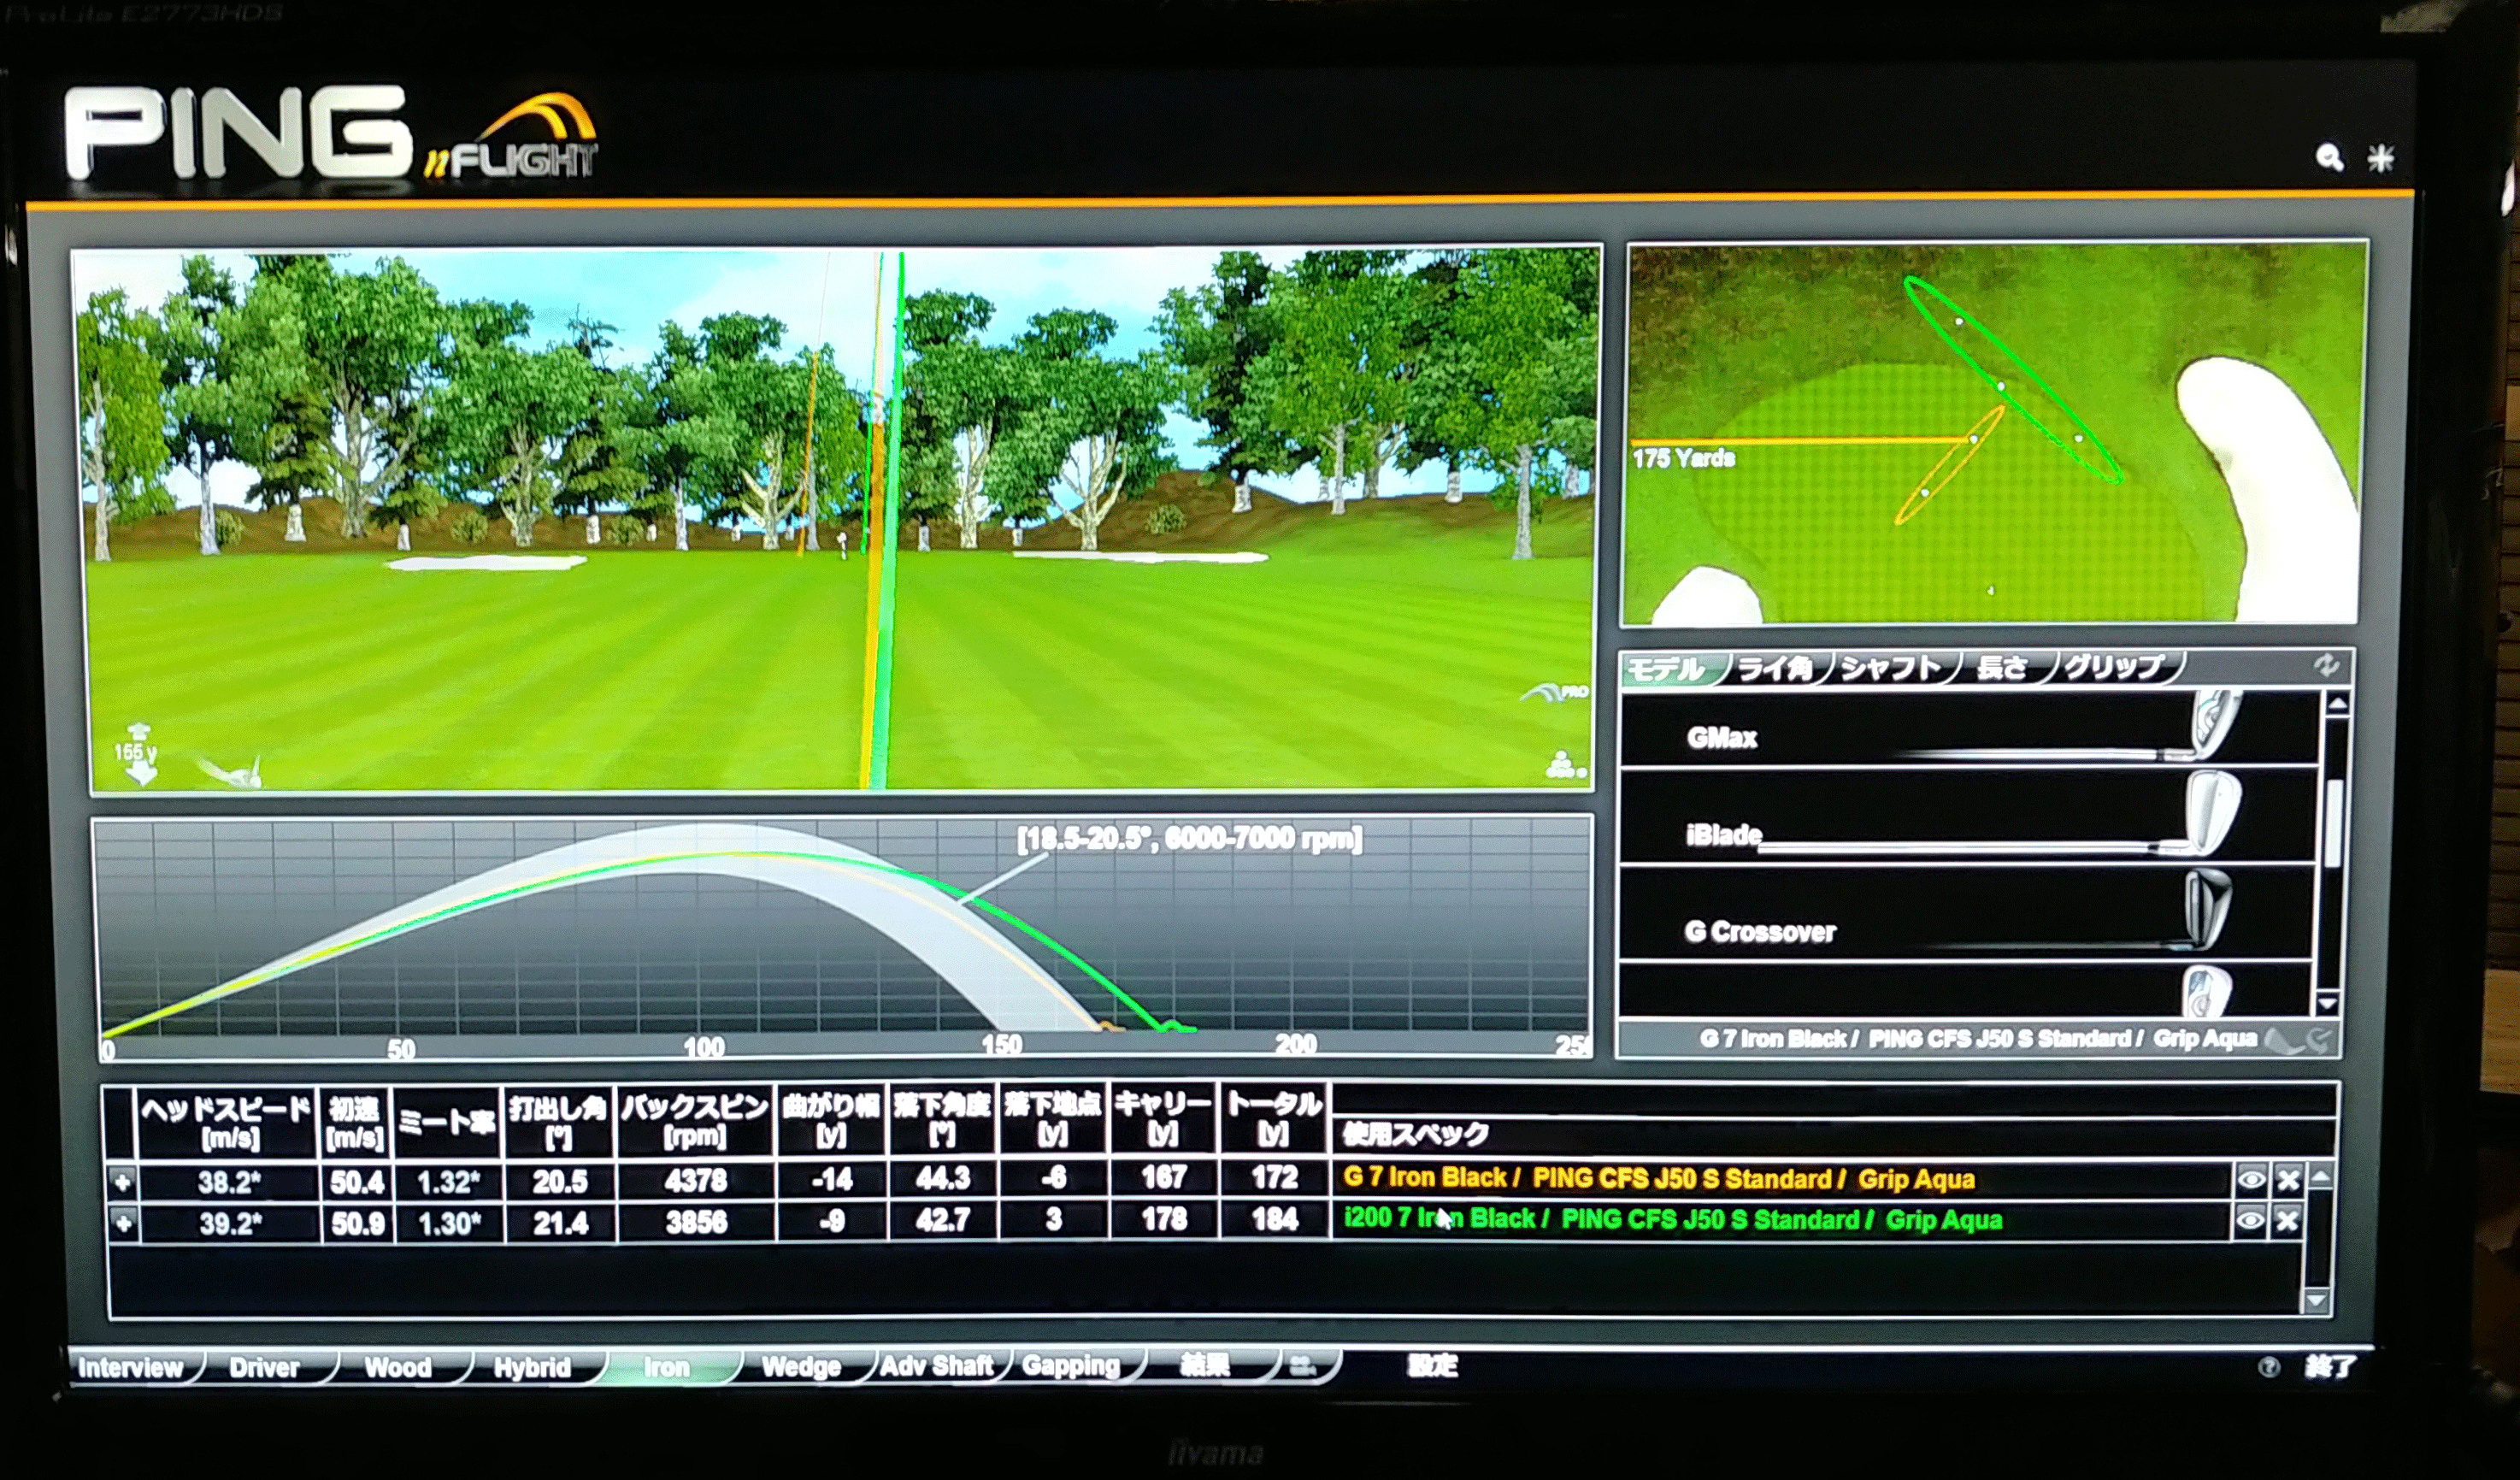2520x1480 pixels.
Task: Click the ヘッドスピード column header
Action: click(227, 1122)
